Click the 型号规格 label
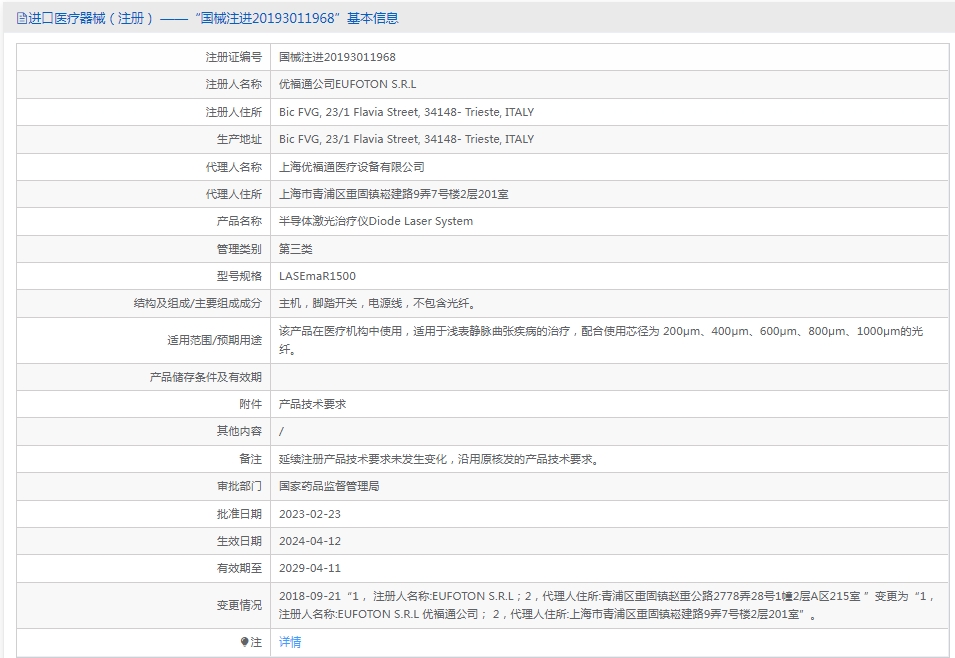 [239, 276]
